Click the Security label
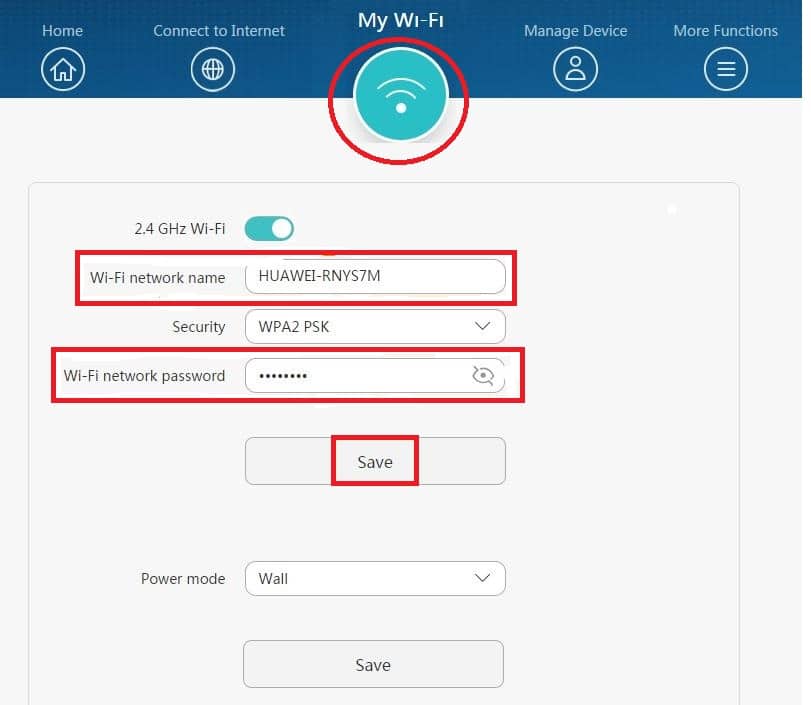Screen dimensions: 811x705 pyautogui.click(x=199, y=327)
